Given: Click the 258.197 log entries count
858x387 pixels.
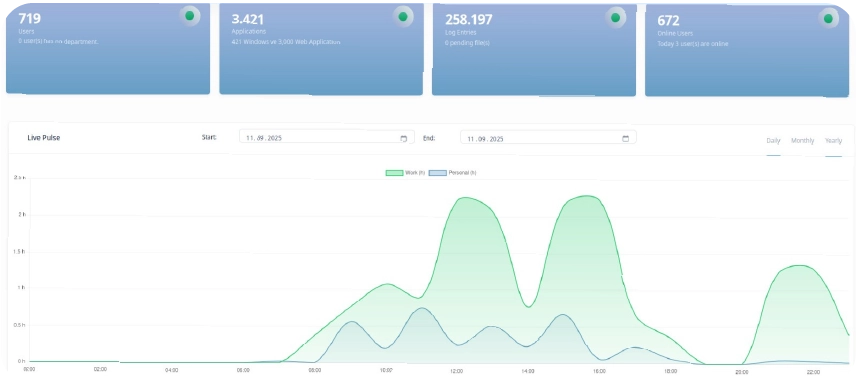Looking at the screenshot, I should (x=468, y=20).
